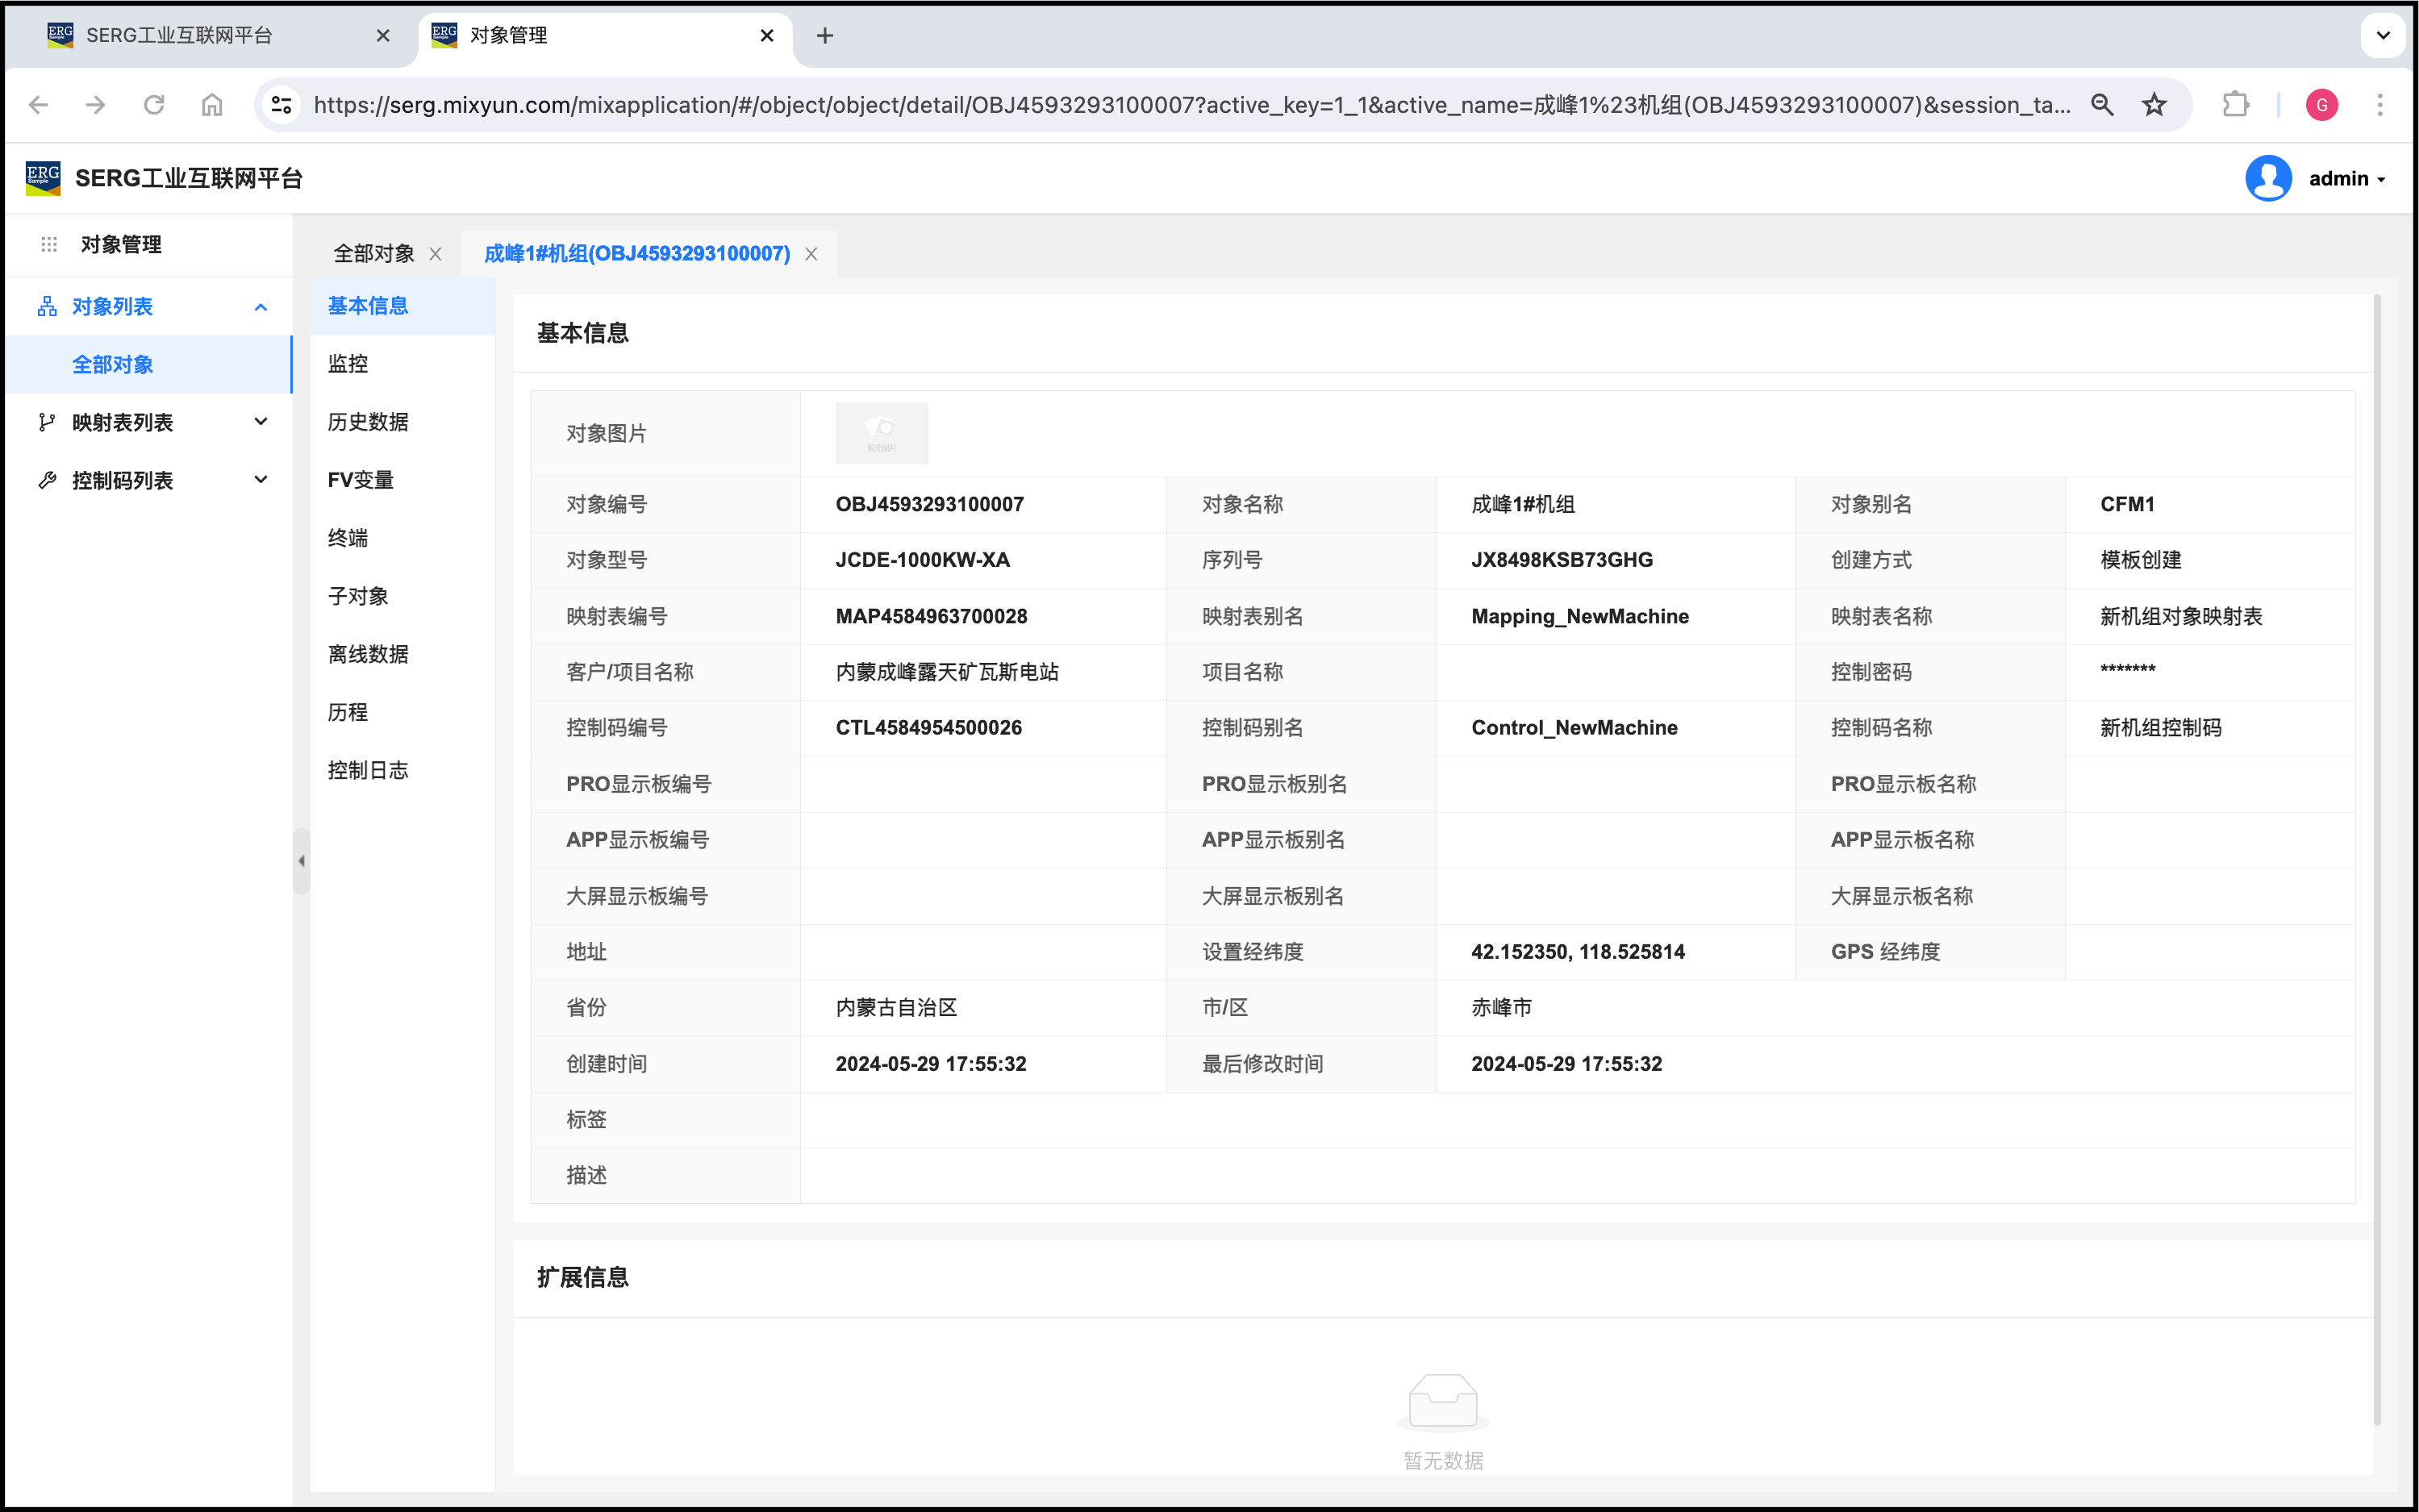Open the admin account dropdown

click(2346, 178)
